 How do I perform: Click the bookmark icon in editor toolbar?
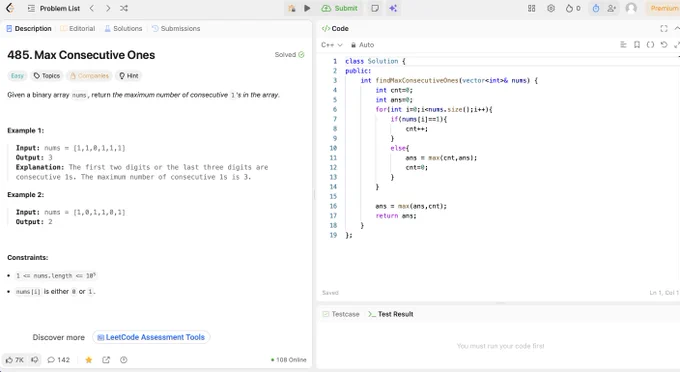pos(637,45)
